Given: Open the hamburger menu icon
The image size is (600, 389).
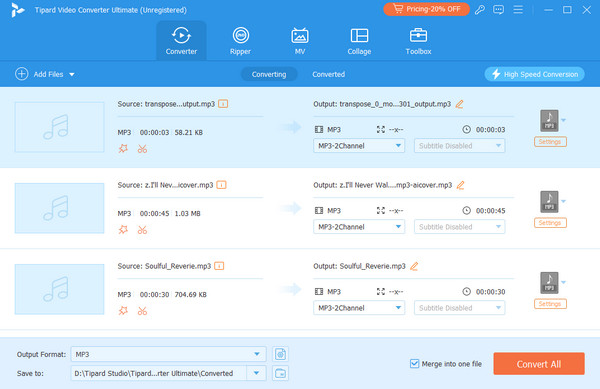Looking at the screenshot, I should click(x=518, y=10).
